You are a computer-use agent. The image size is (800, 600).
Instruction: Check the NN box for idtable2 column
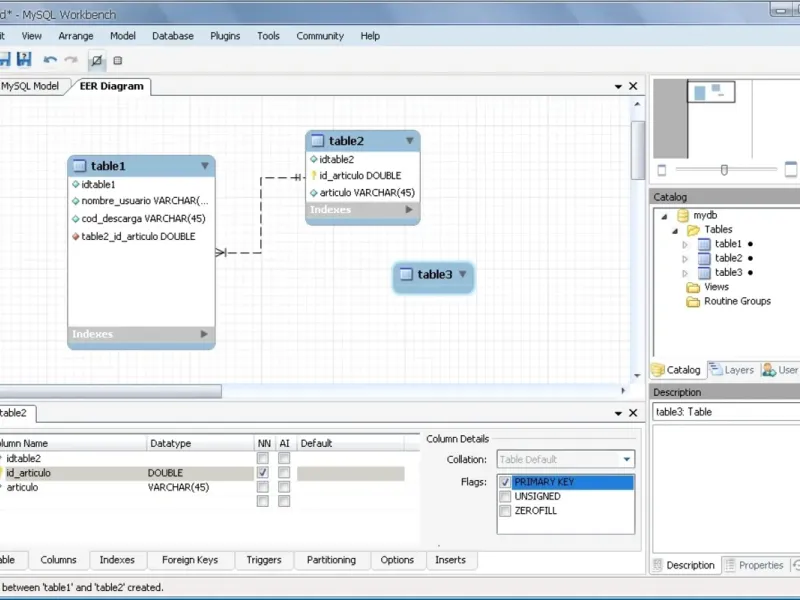click(262, 458)
